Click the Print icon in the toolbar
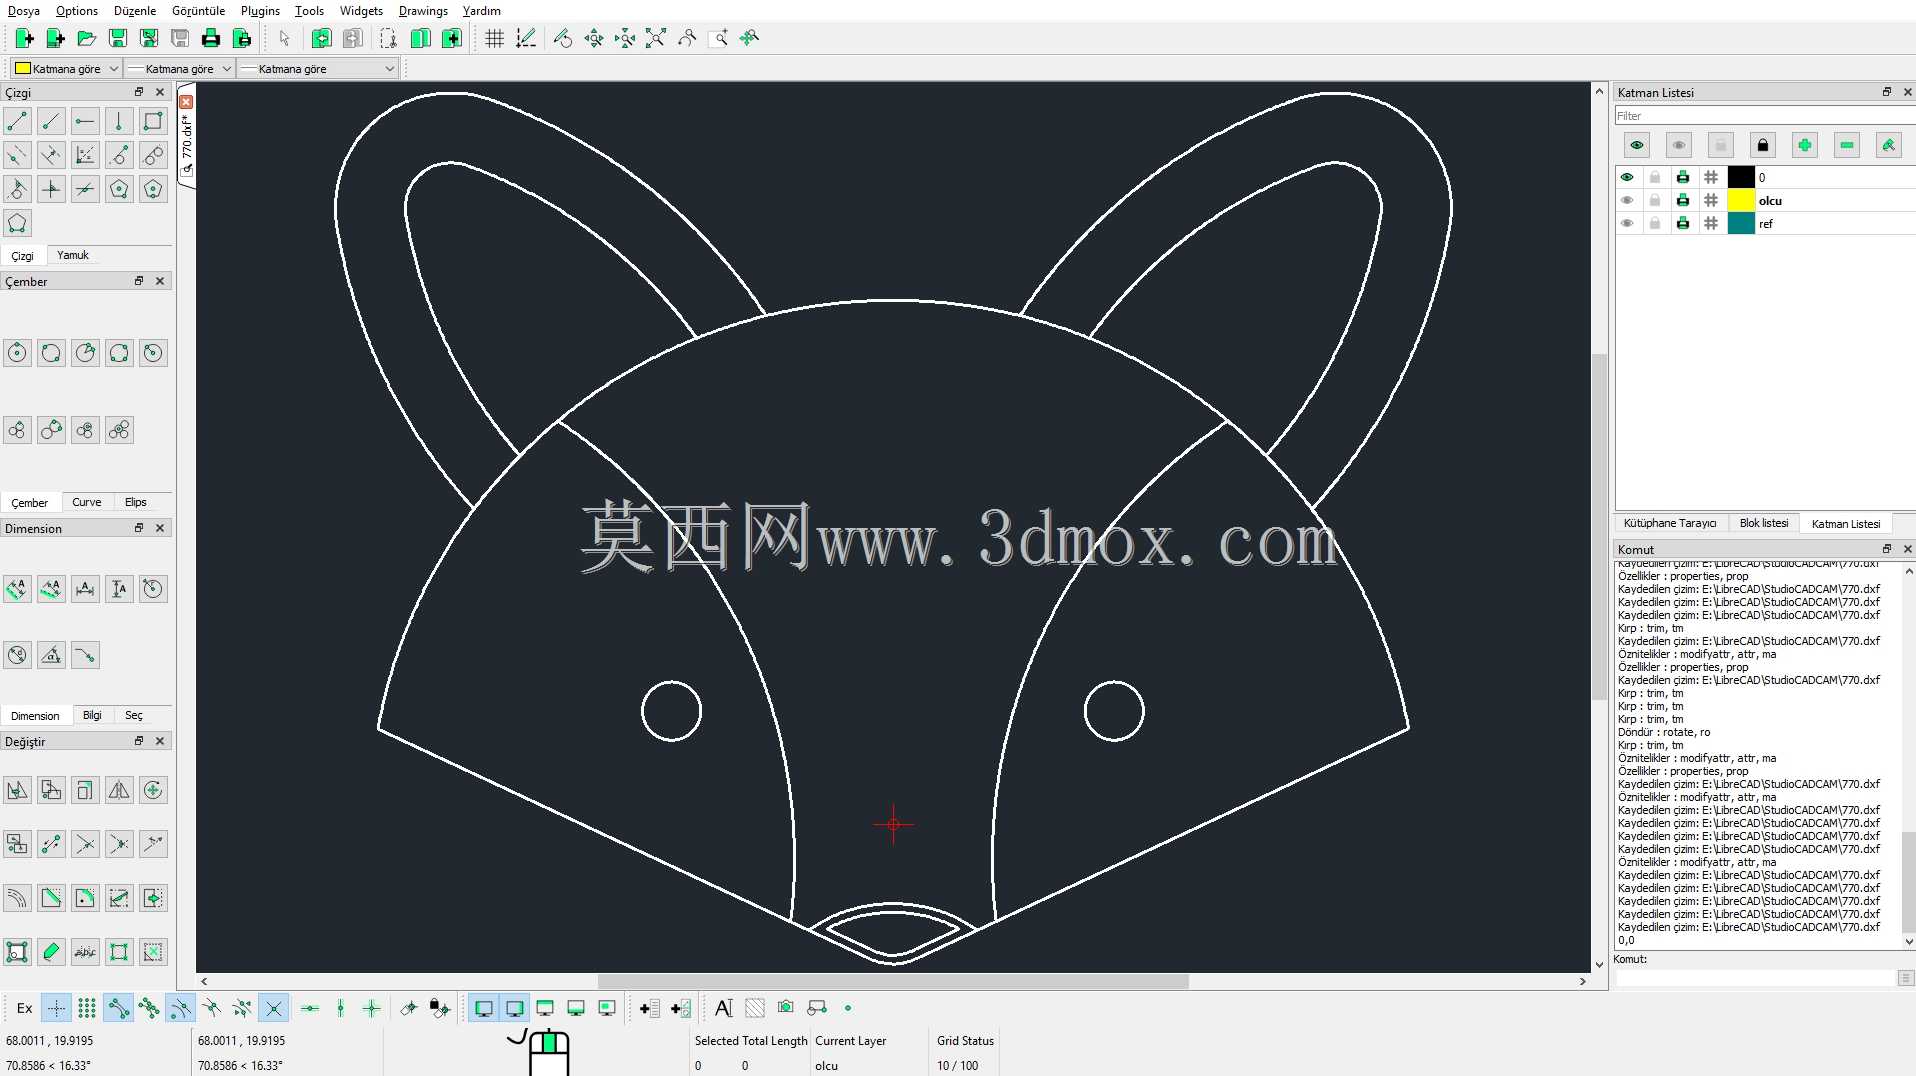Viewport: 1916px width, 1076px height. click(211, 38)
